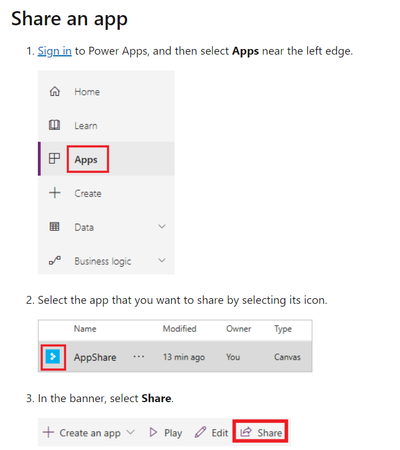Image resolution: width=400 pixels, height=450 pixels.
Task: Select Home in the left navigation
Action: [87, 92]
